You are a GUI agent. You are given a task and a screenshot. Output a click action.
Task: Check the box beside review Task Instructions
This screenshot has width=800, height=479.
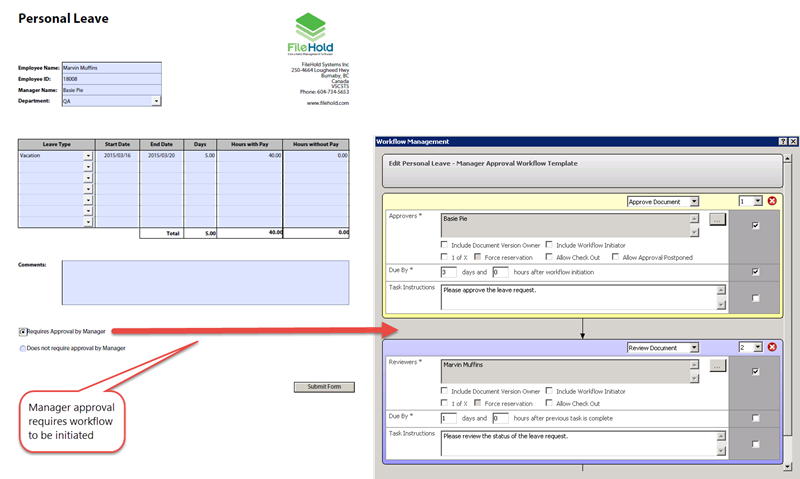[756, 444]
